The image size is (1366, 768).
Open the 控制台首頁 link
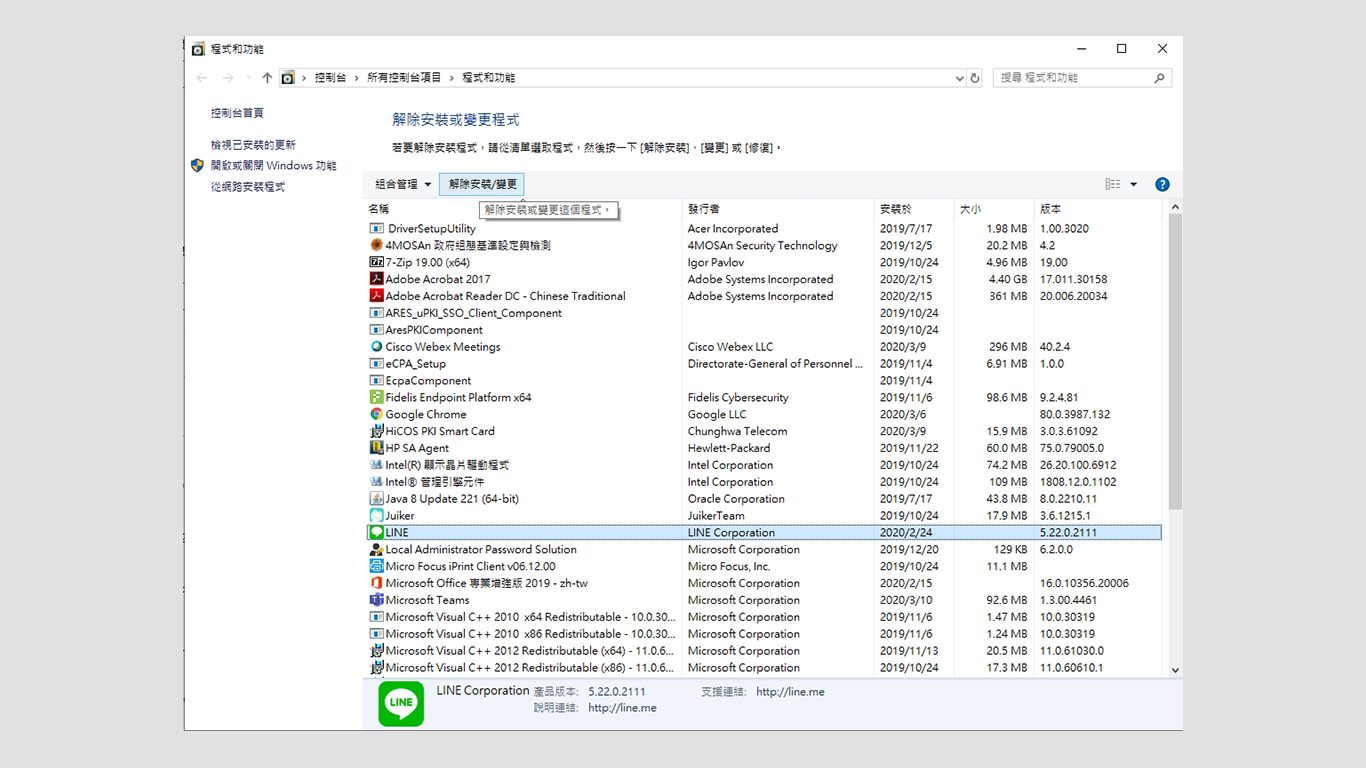click(x=237, y=113)
